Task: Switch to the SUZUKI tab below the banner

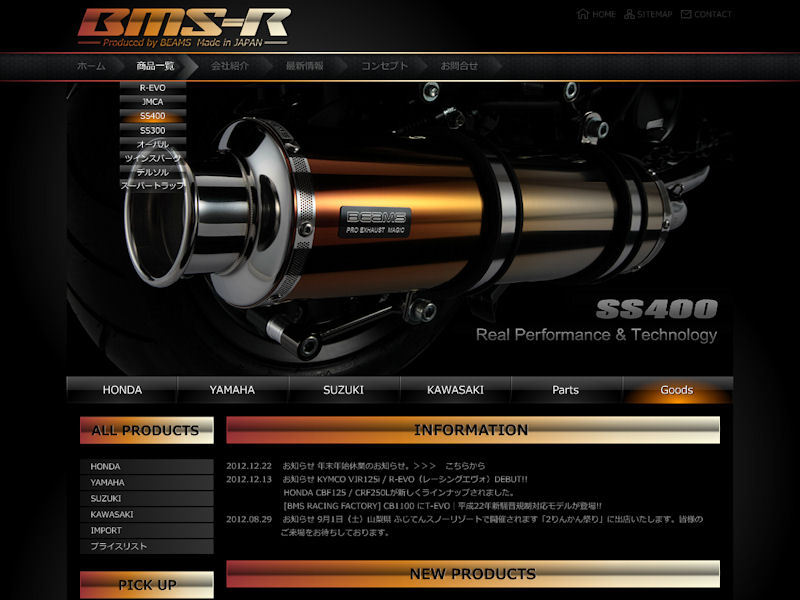Action: pos(344,390)
